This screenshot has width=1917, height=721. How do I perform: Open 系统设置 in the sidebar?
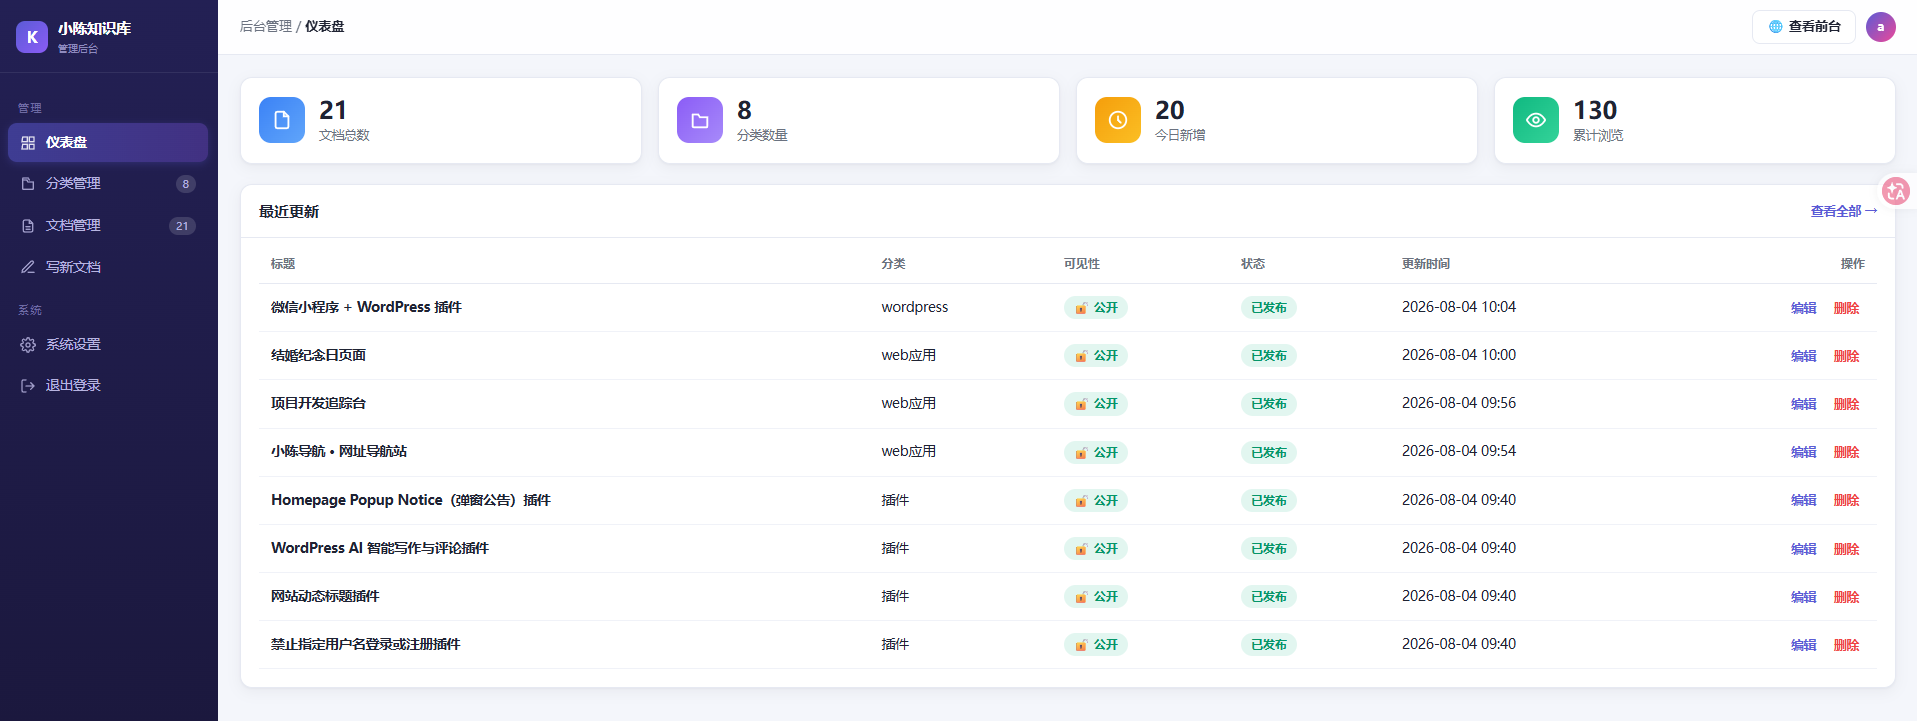(x=108, y=345)
